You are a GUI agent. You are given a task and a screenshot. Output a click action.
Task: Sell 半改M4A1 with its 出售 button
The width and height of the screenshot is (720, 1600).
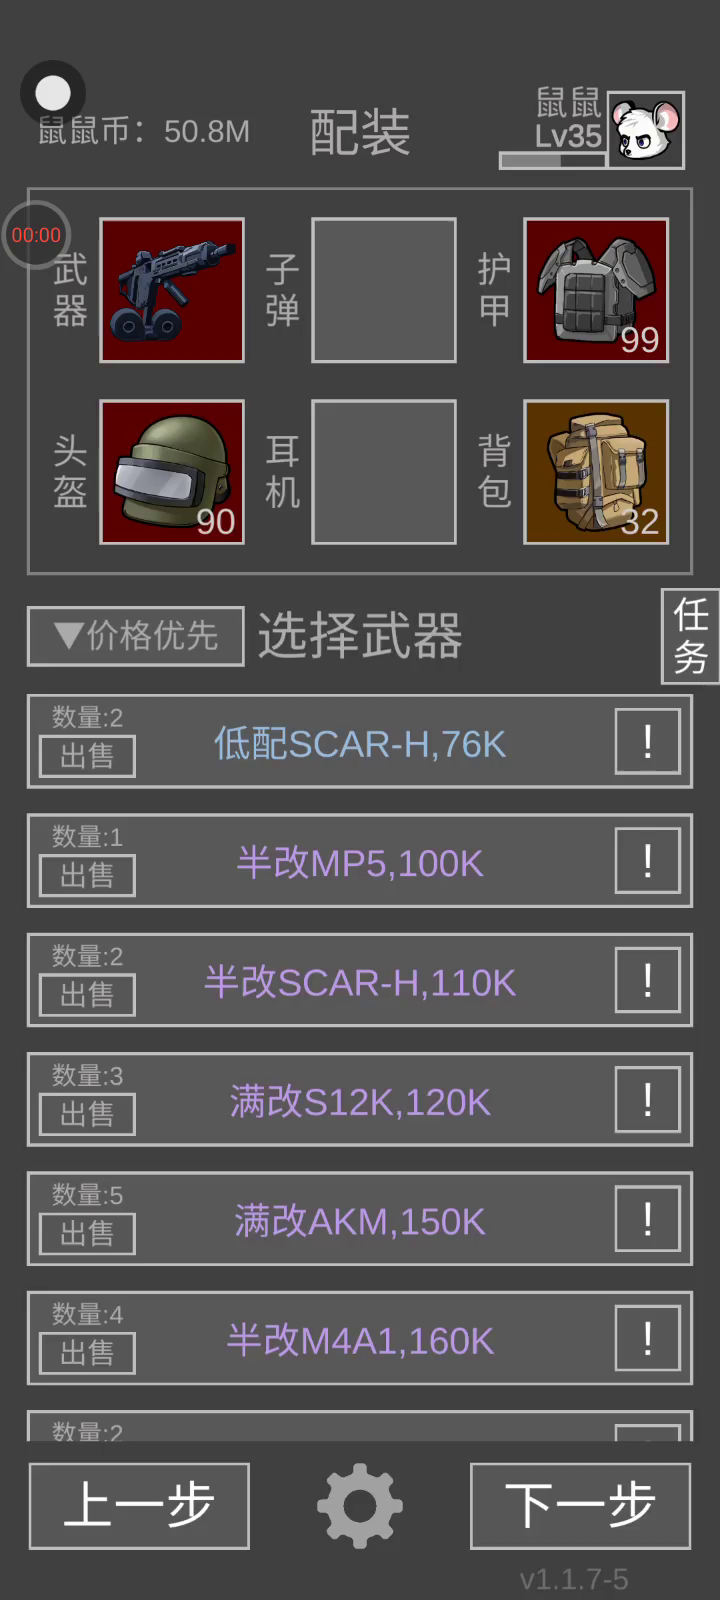click(87, 1353)
